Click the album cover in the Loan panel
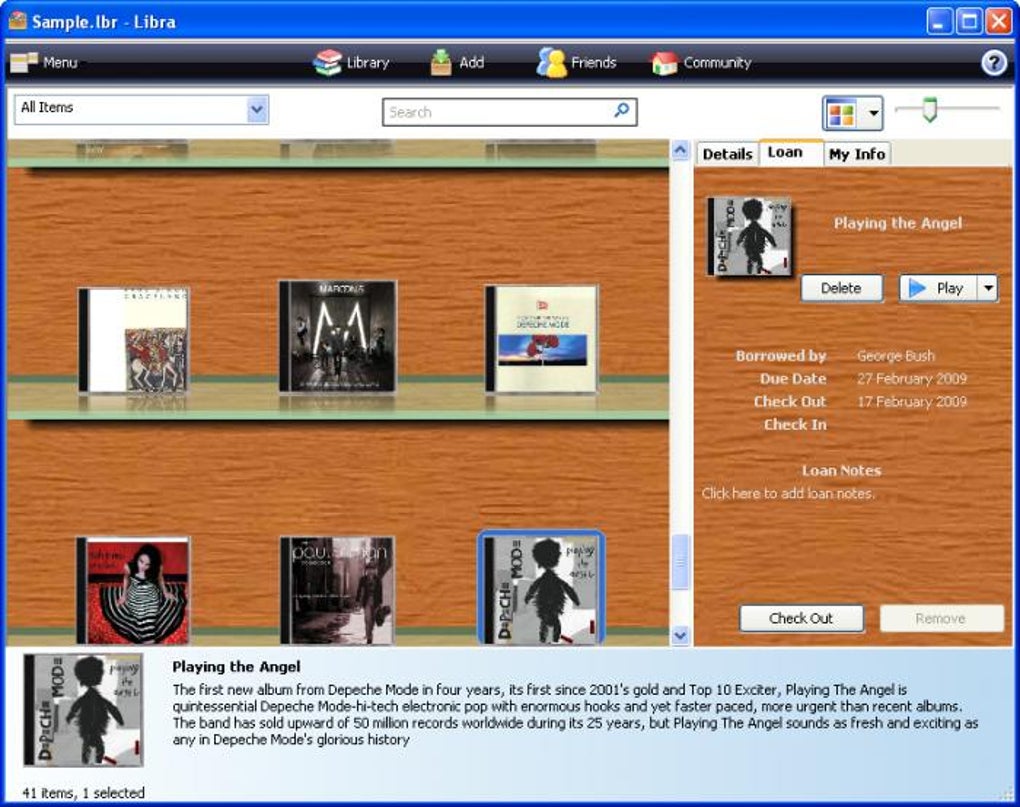This screenshot has height=807, width=1020. tap(749, 236)
